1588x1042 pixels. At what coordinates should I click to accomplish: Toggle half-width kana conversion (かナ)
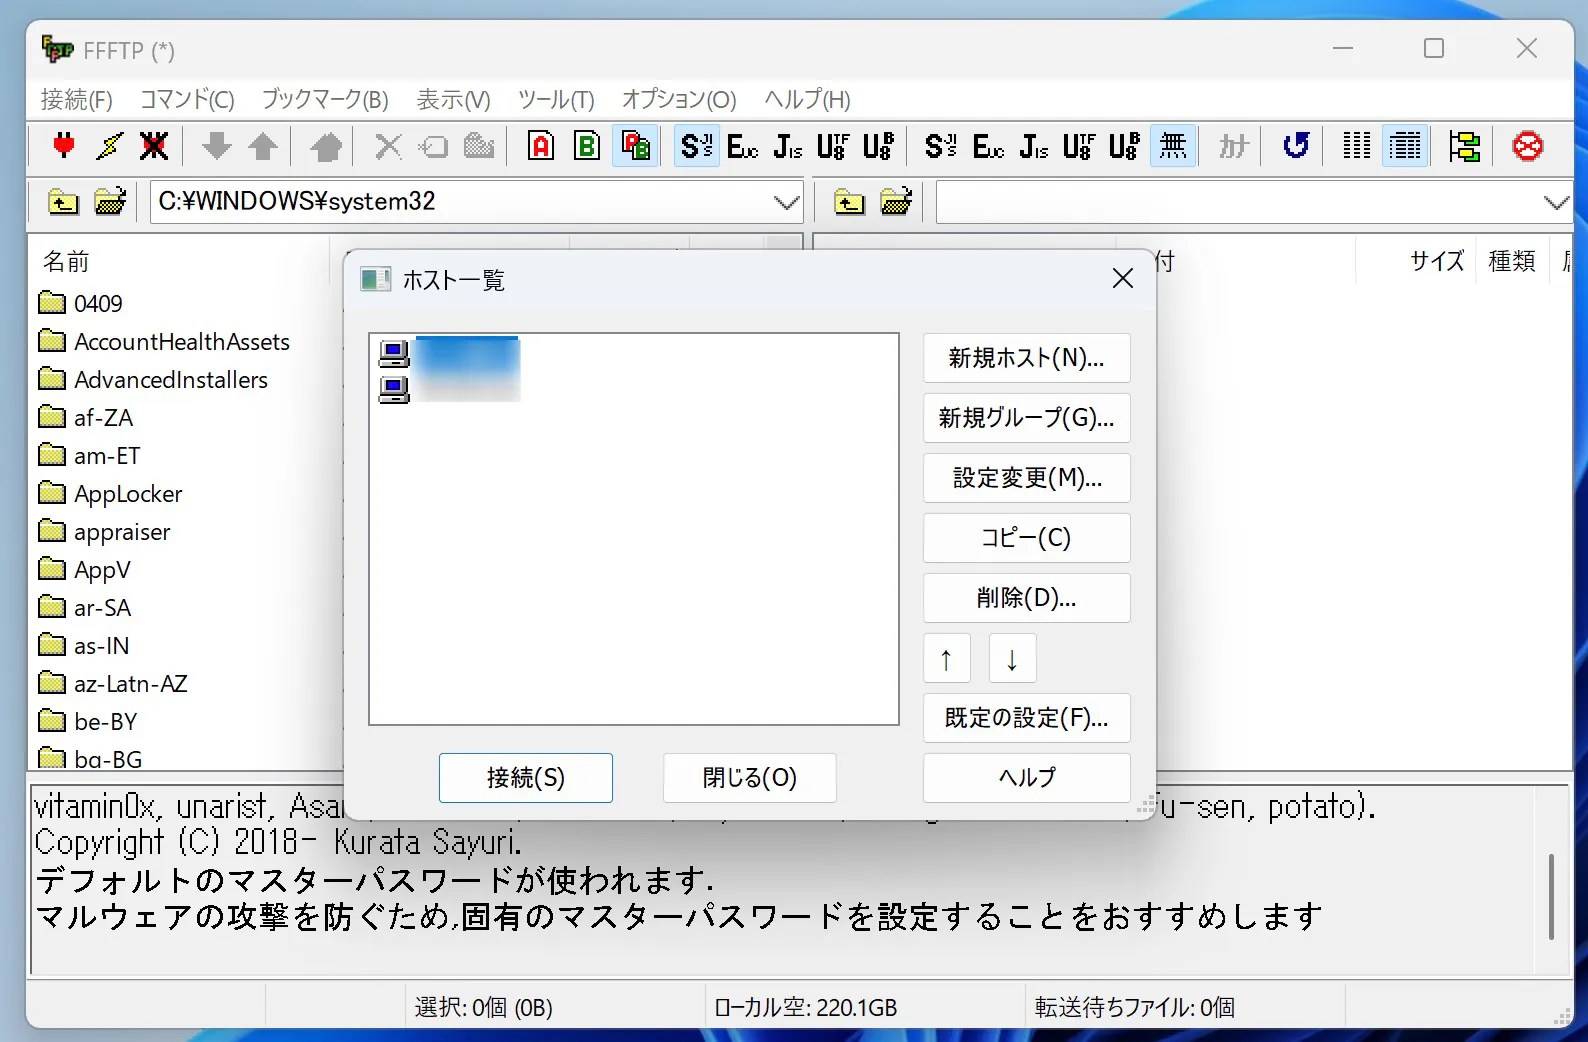pos(1234,146)
